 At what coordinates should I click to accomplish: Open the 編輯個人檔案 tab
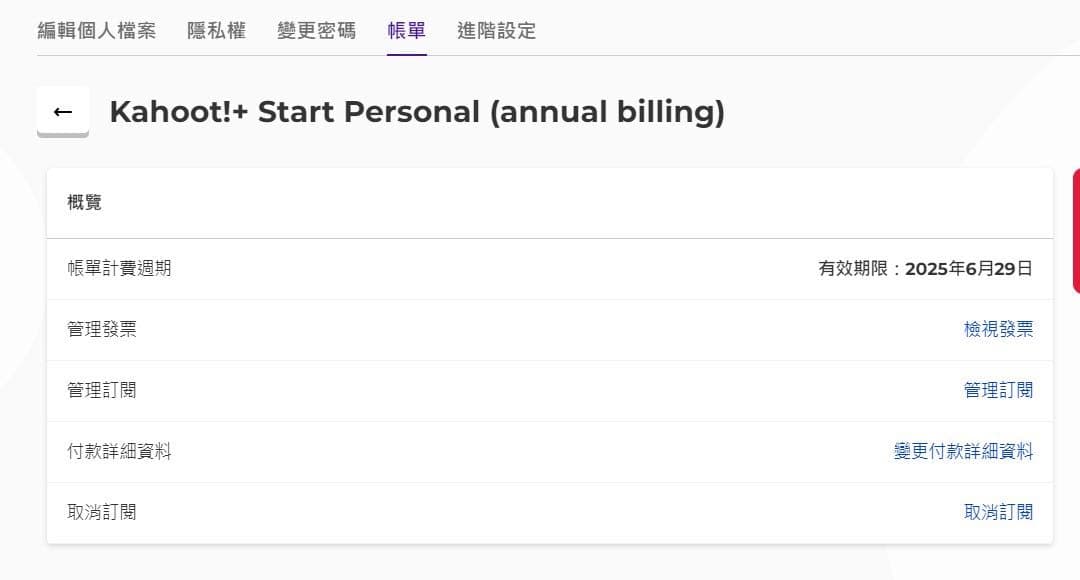(x=97, y=30)
